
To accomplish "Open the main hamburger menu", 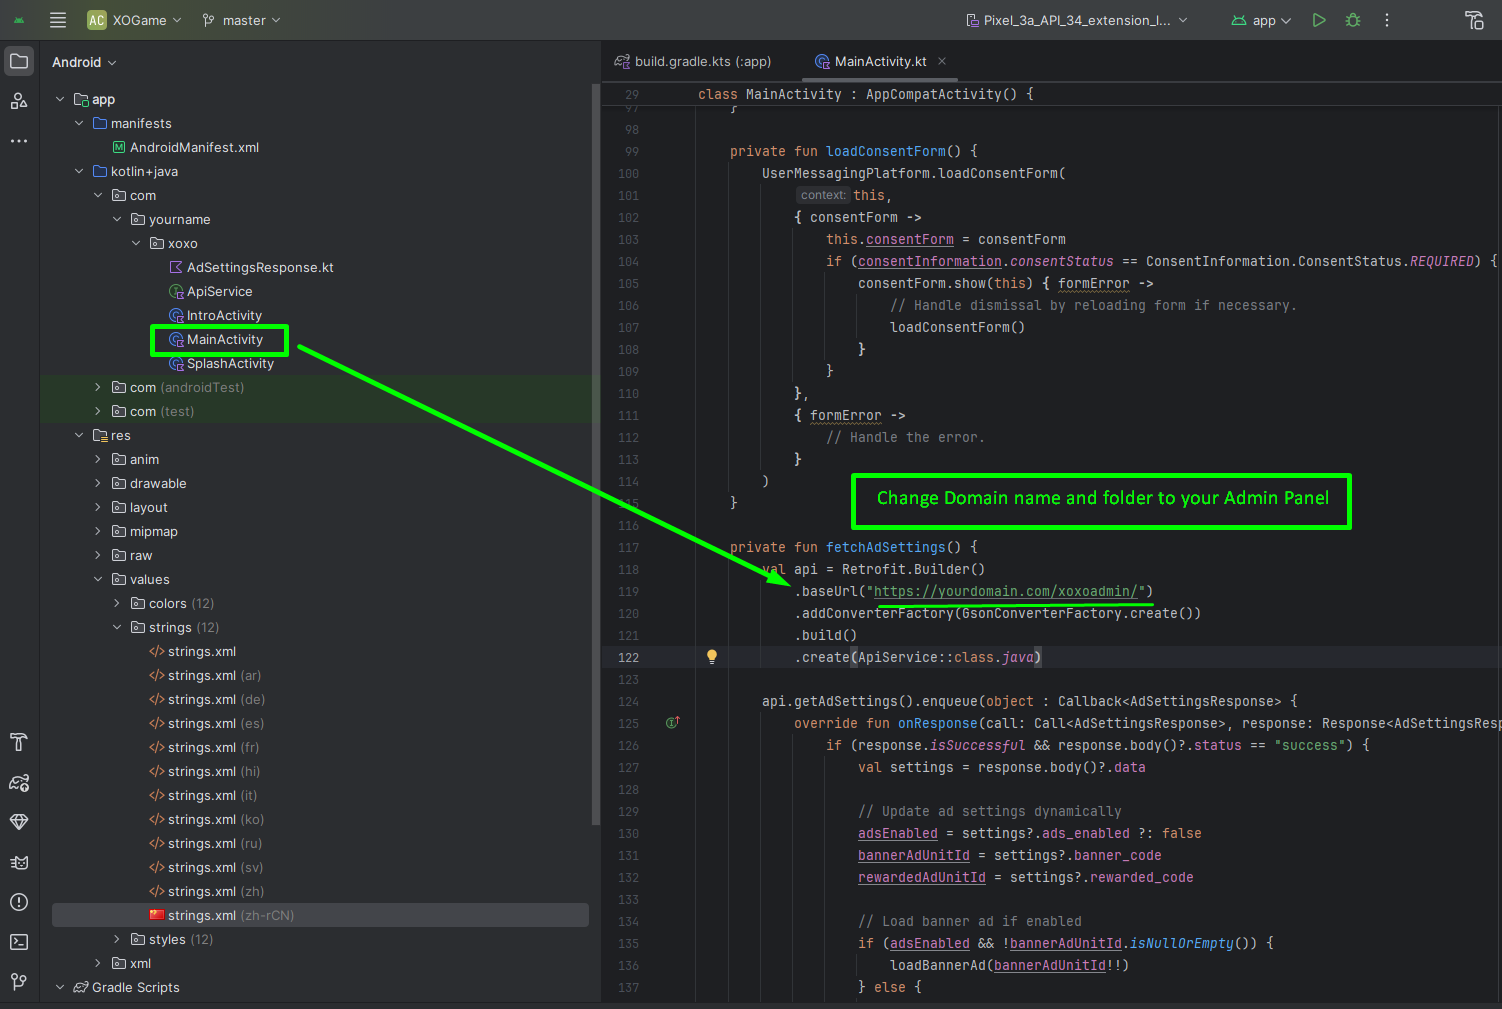I will (58, 20).
